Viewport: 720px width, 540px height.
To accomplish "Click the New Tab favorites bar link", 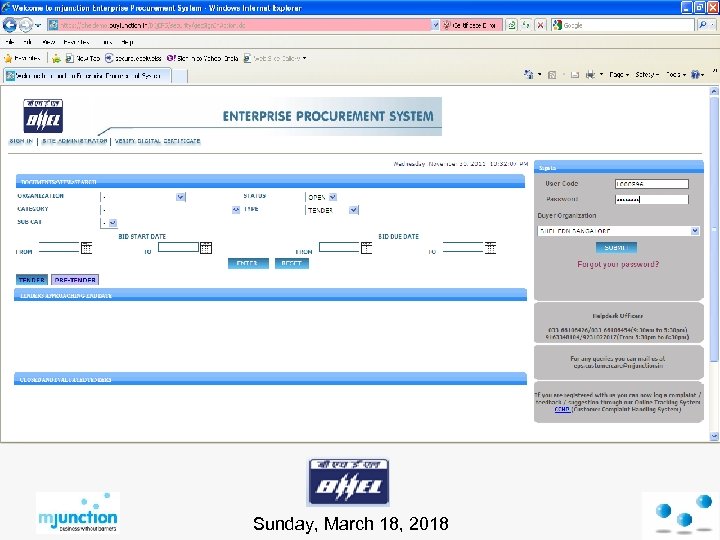I will pos(83,58).
